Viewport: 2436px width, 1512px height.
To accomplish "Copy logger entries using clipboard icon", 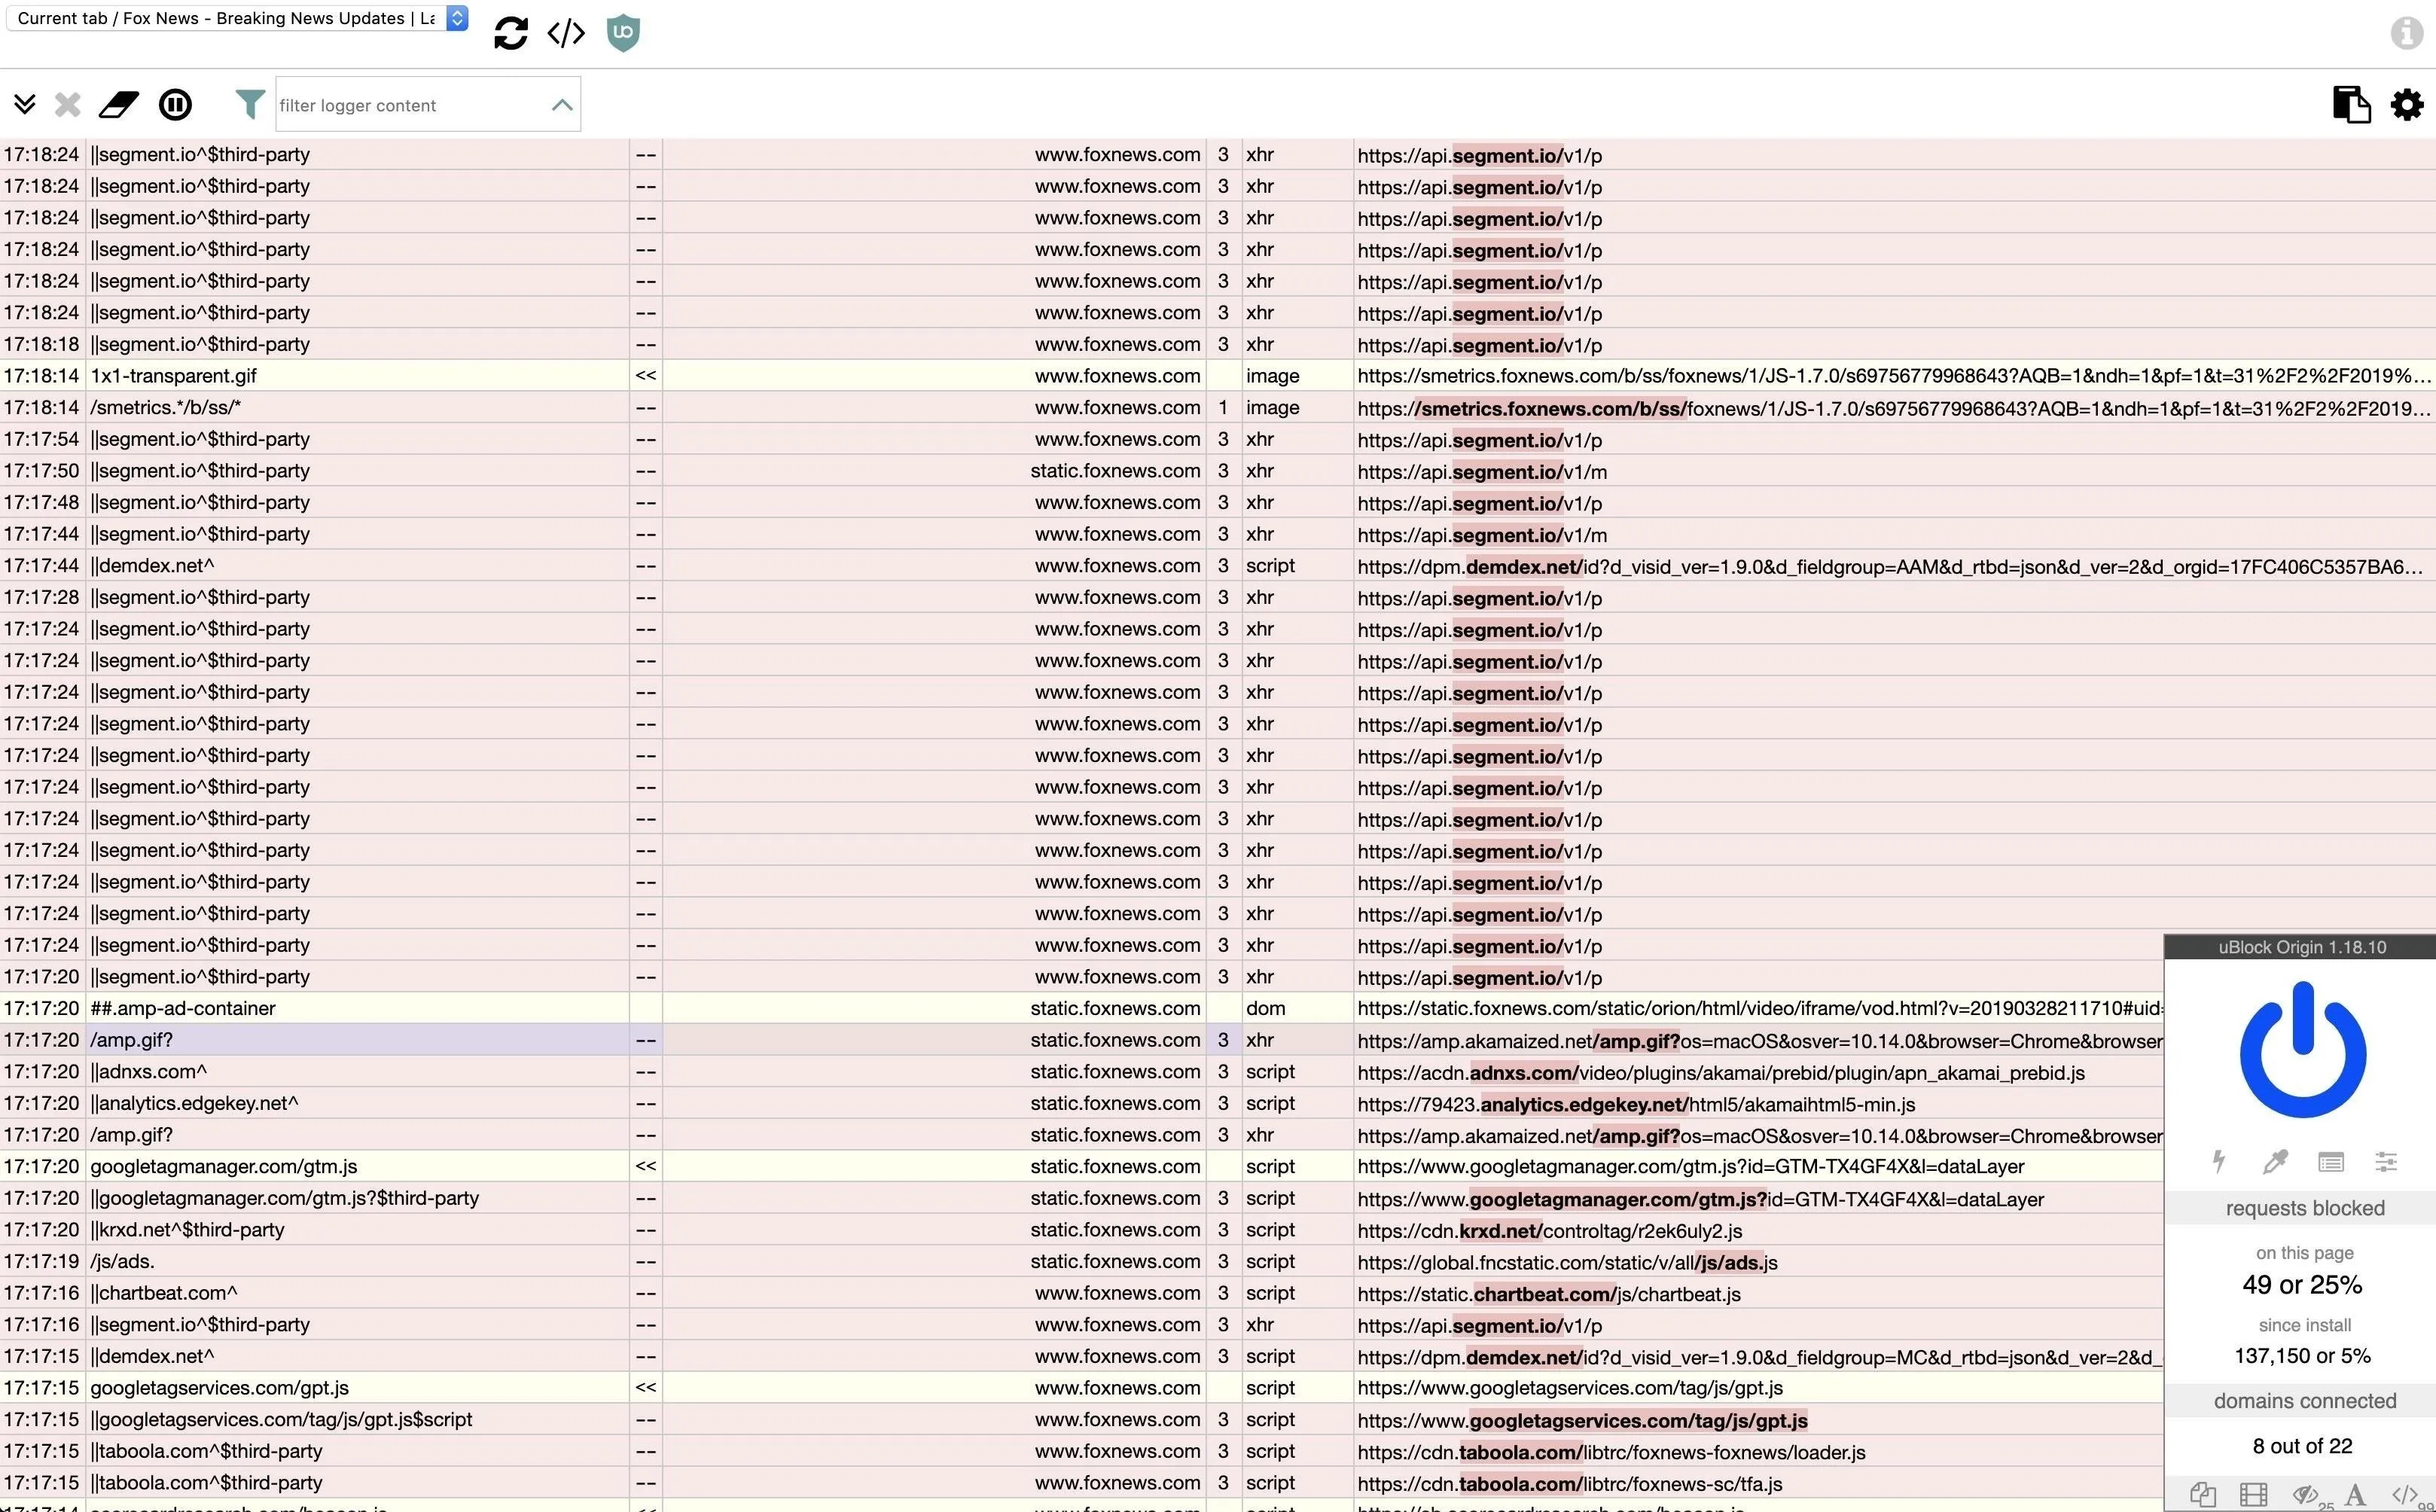I will [x=2351, y=104].
